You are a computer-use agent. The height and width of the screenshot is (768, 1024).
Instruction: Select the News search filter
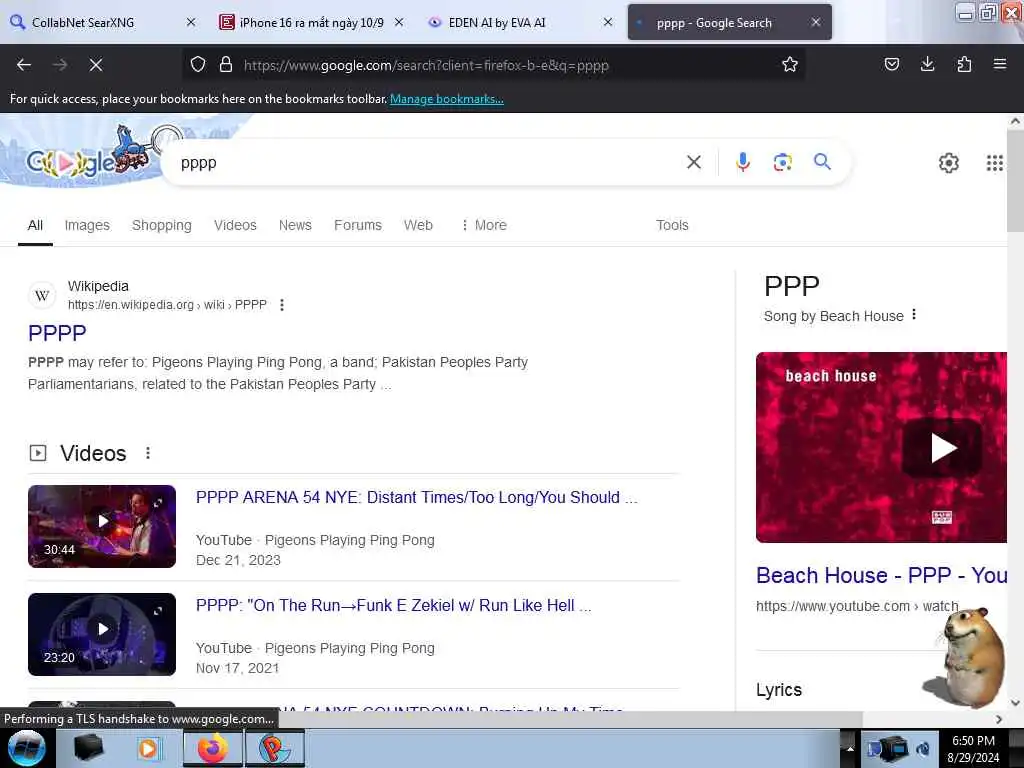point(295,225)
